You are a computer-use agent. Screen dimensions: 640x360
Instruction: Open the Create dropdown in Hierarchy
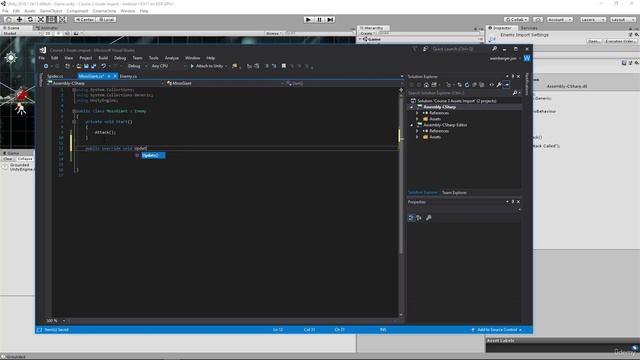click(x=367, y=33)
